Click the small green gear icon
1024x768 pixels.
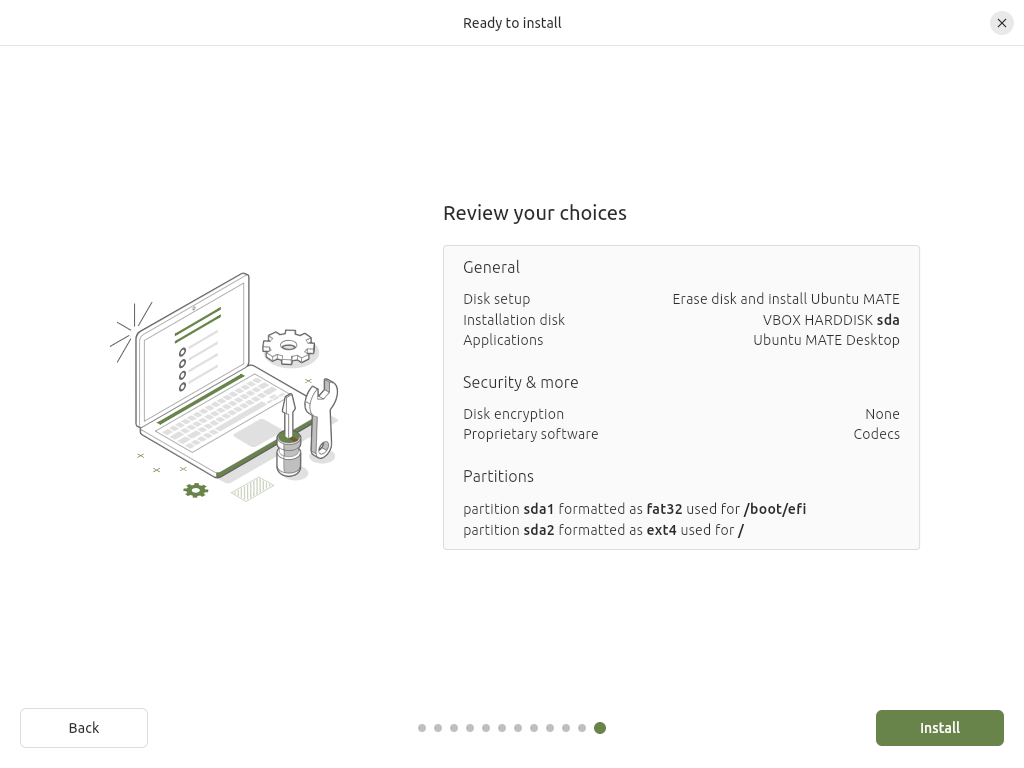(196, 490)
